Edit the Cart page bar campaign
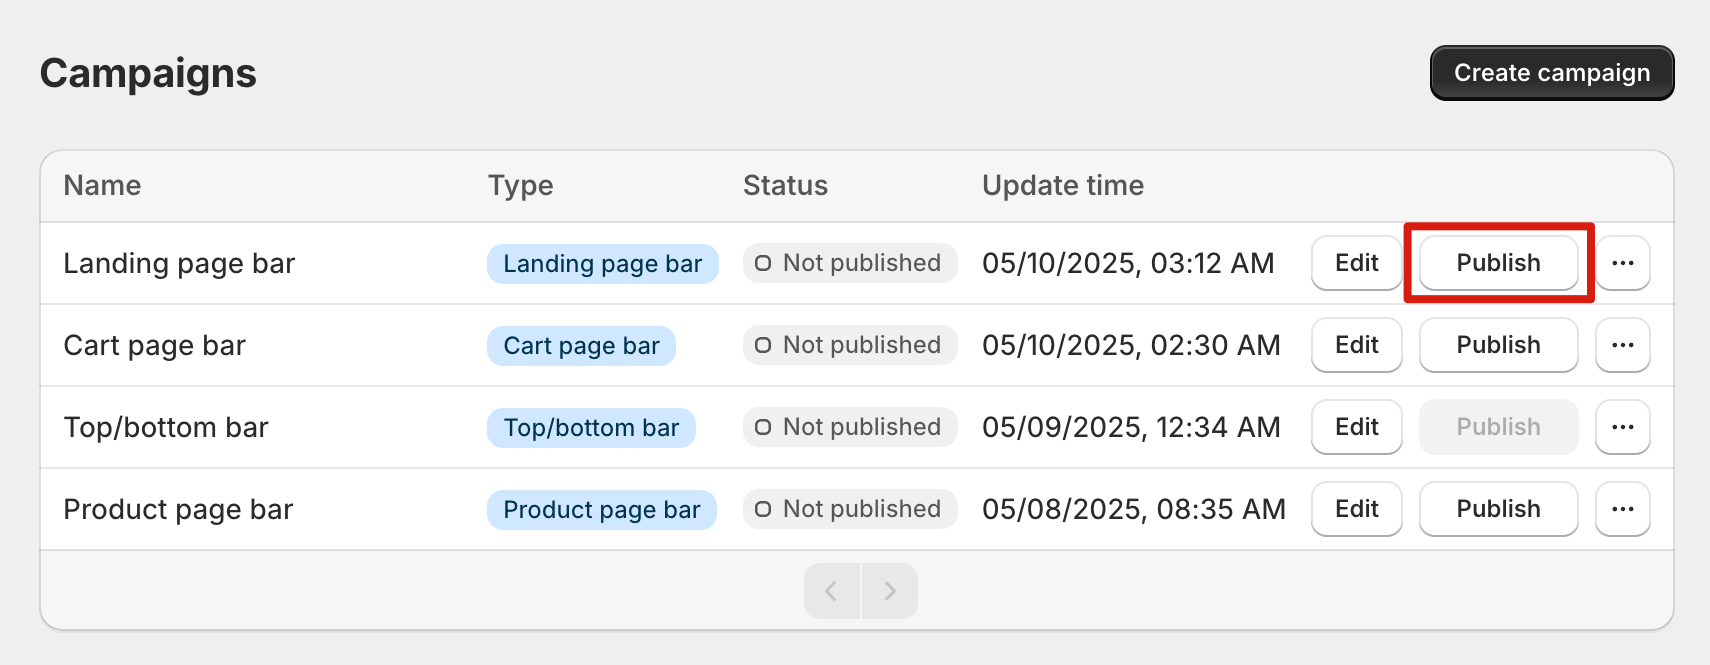1710x665 pixels. [1357, 345]
